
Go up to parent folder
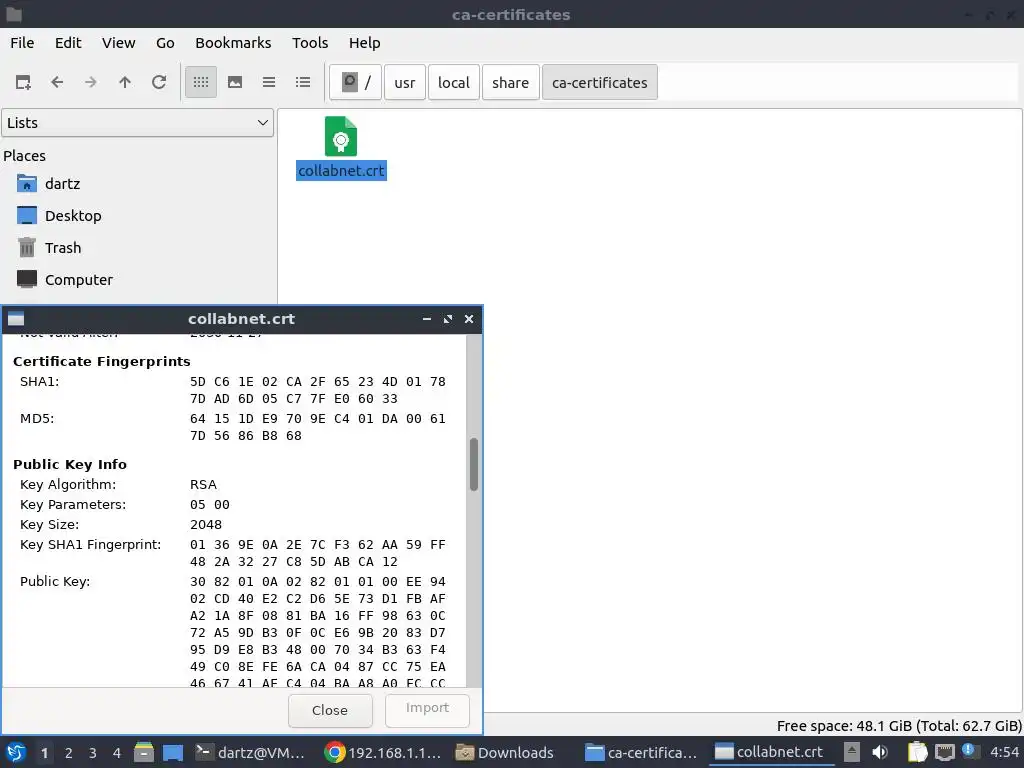coord(125,82)
